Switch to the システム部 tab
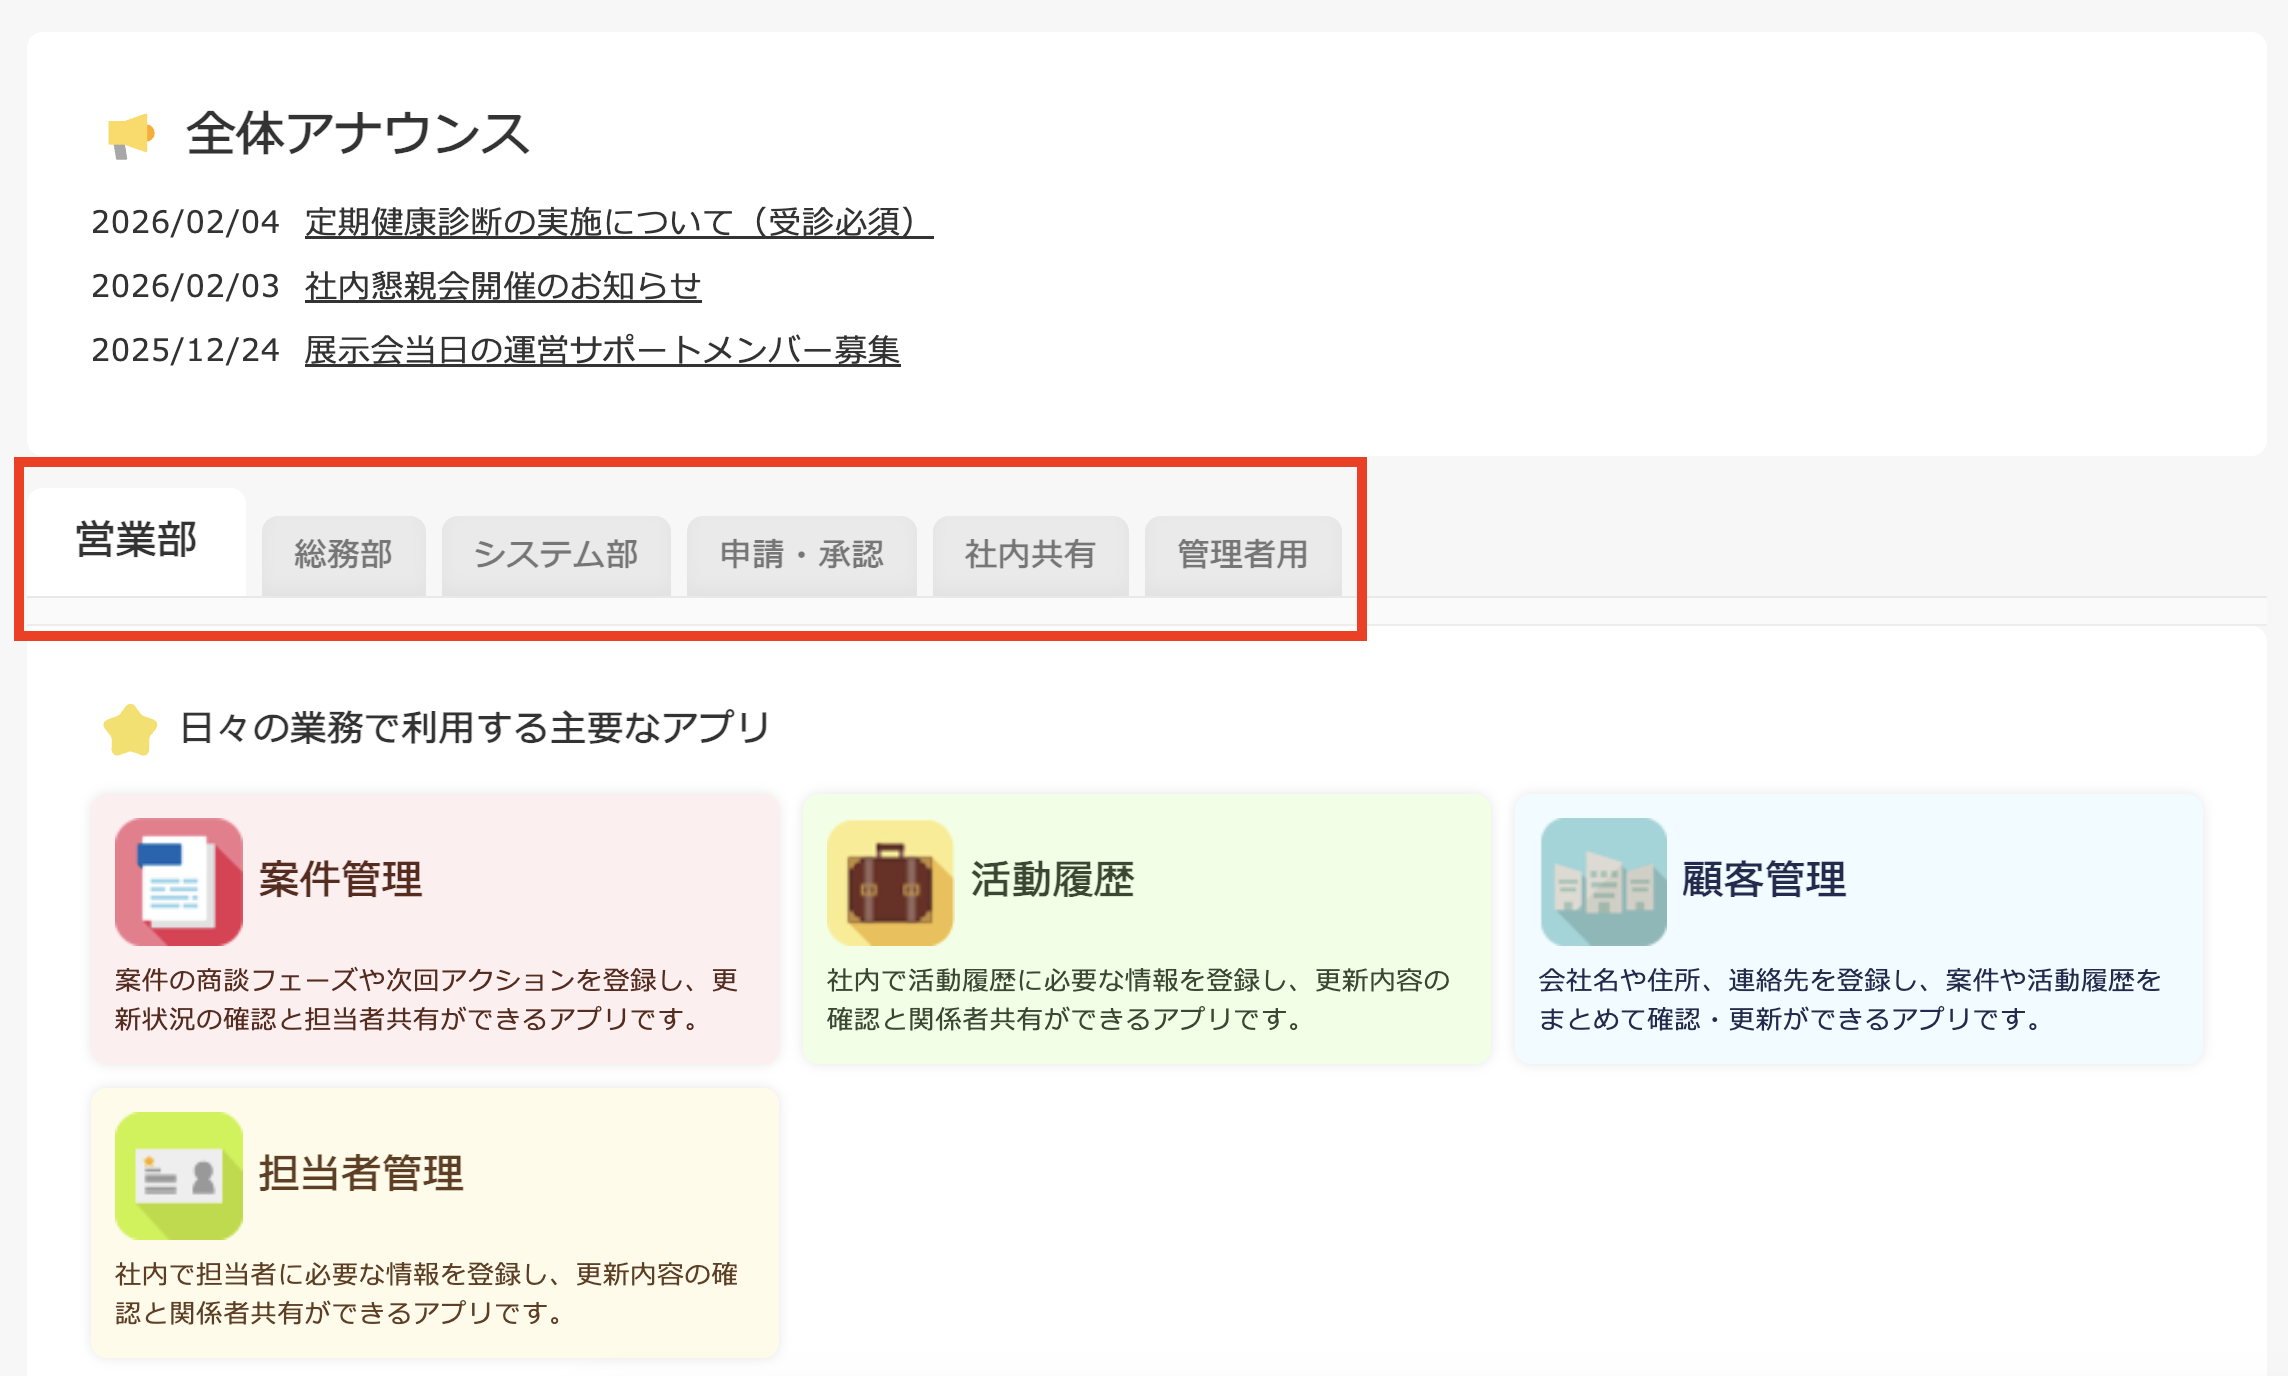2288x1376 pixels. tap(557, 555)
